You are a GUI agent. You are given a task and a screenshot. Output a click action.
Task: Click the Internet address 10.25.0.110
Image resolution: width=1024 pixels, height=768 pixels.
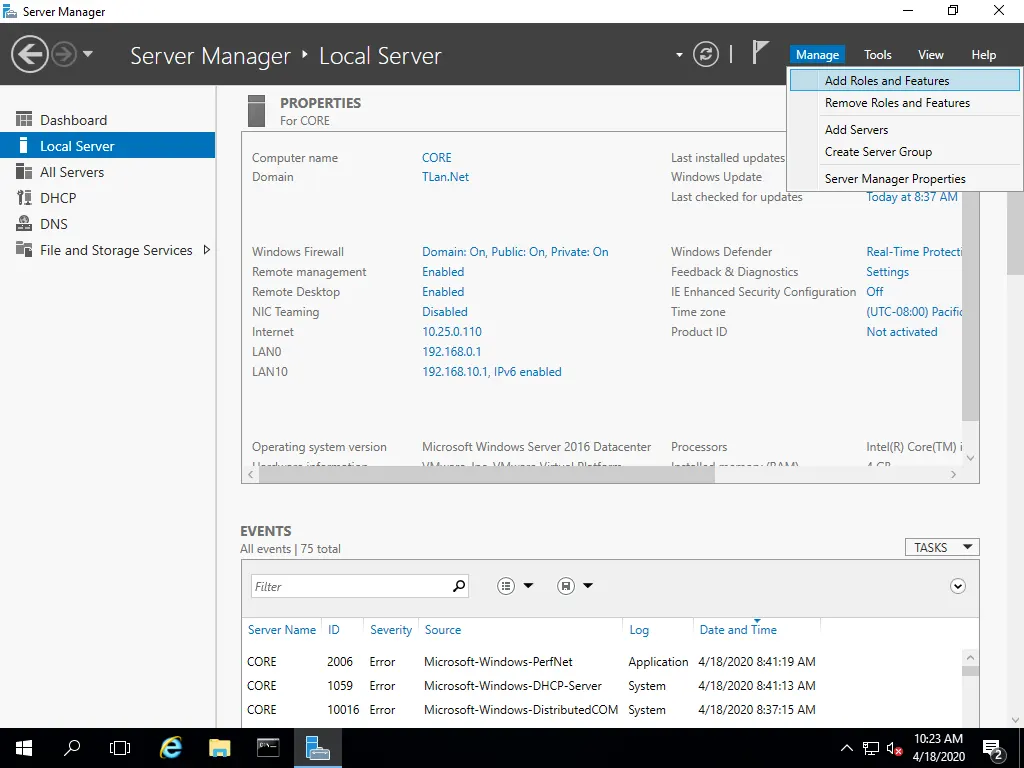(452, 331)
